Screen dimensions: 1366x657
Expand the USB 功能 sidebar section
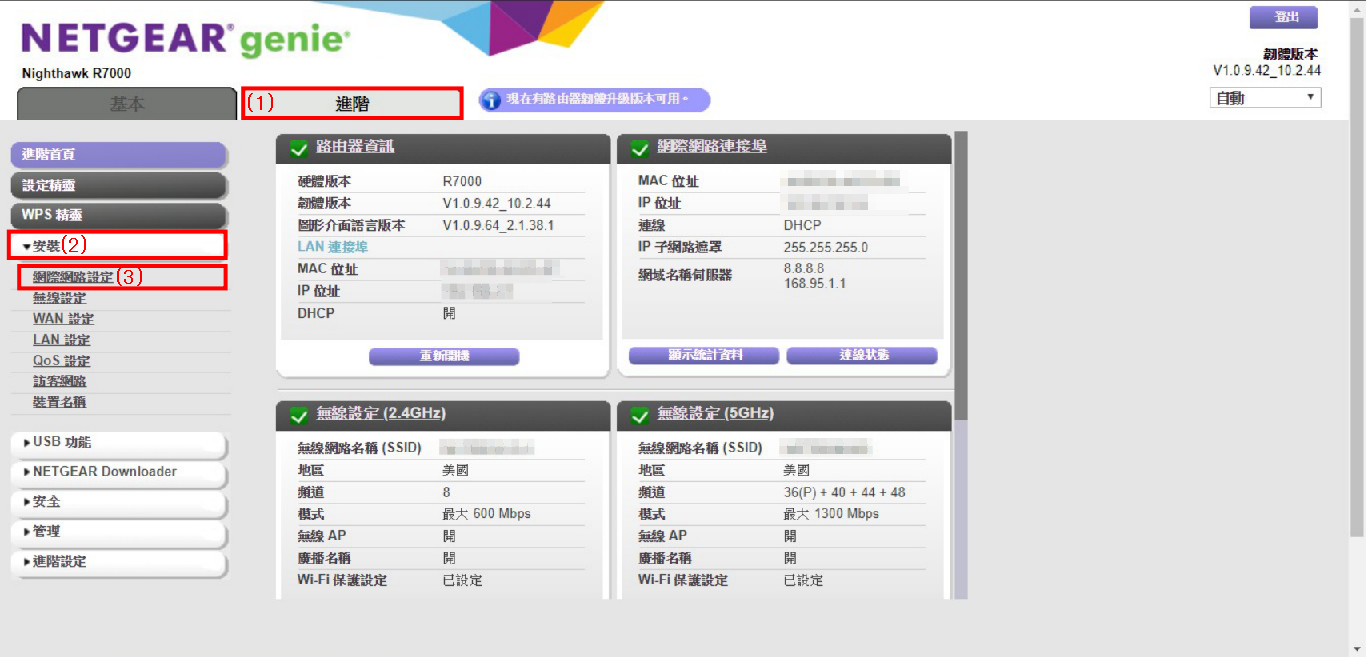pyautogui.click(x=119, y=443)
